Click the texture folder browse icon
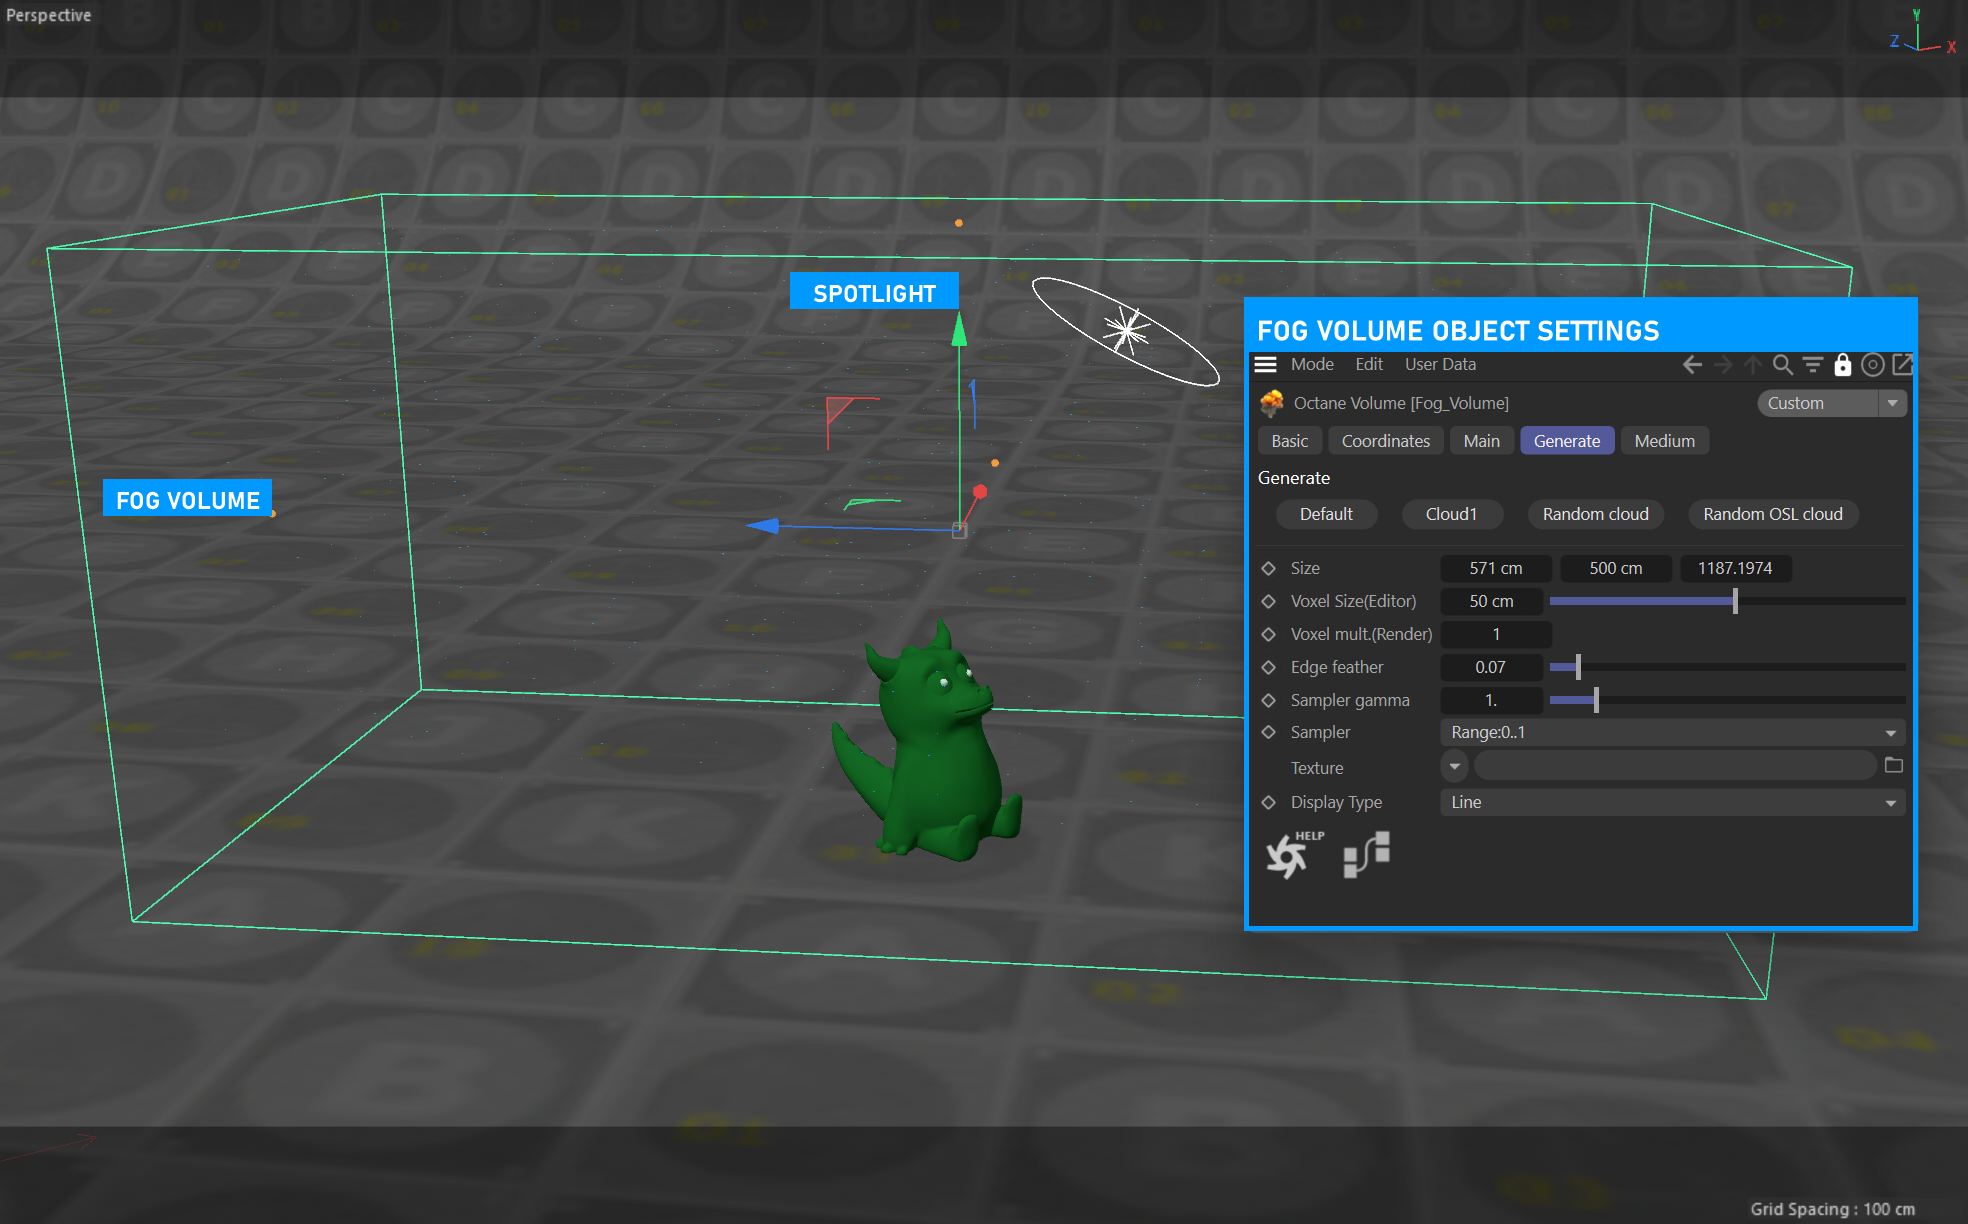This screenshot has height=1224, width=1968. pyautogui.click(x=1893, y=766)
